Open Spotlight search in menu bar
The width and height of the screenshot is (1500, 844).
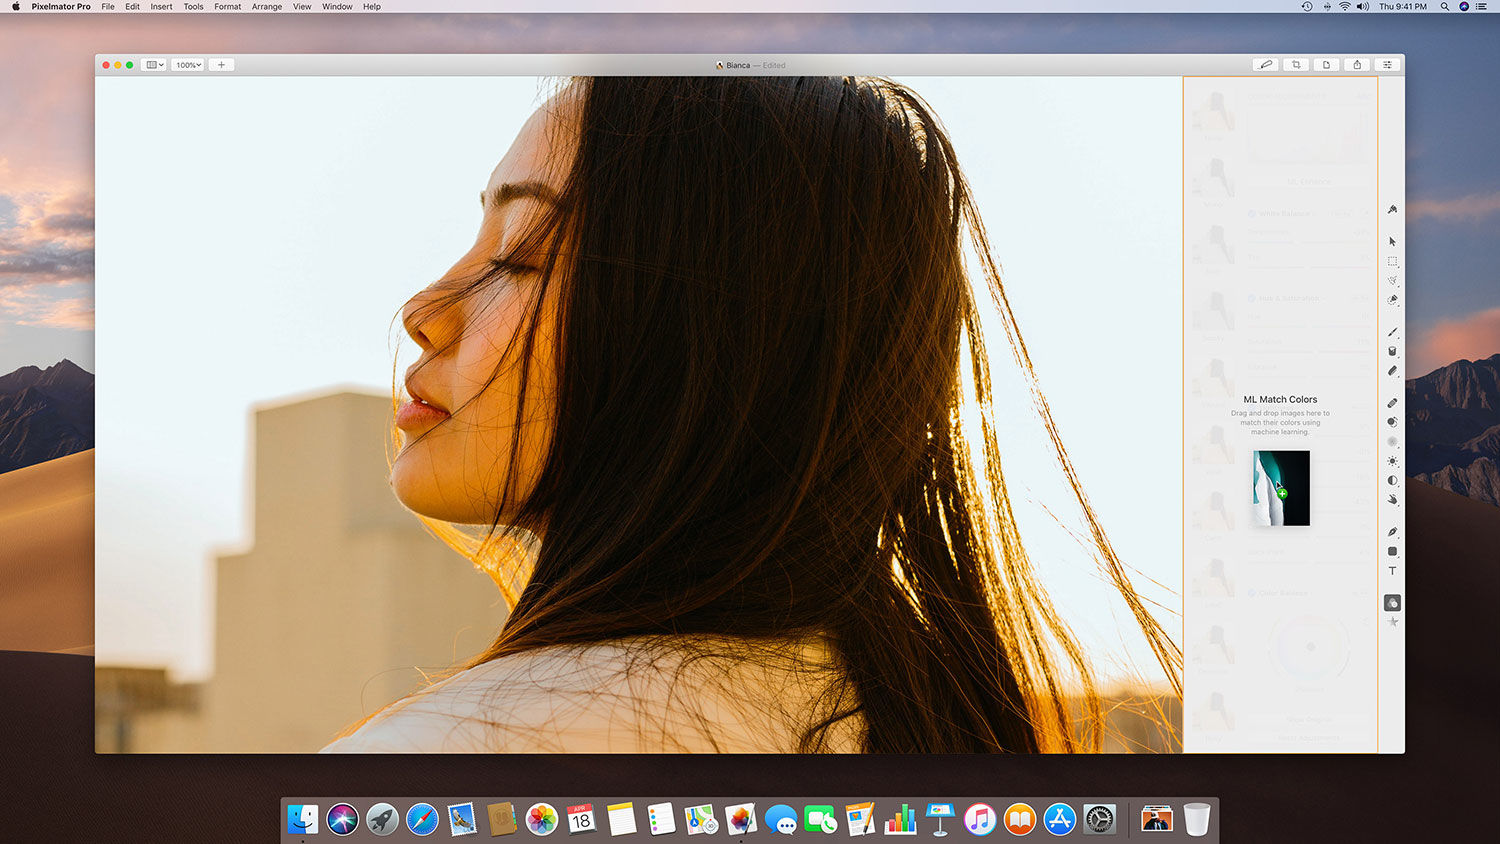tap(1444, 7)
